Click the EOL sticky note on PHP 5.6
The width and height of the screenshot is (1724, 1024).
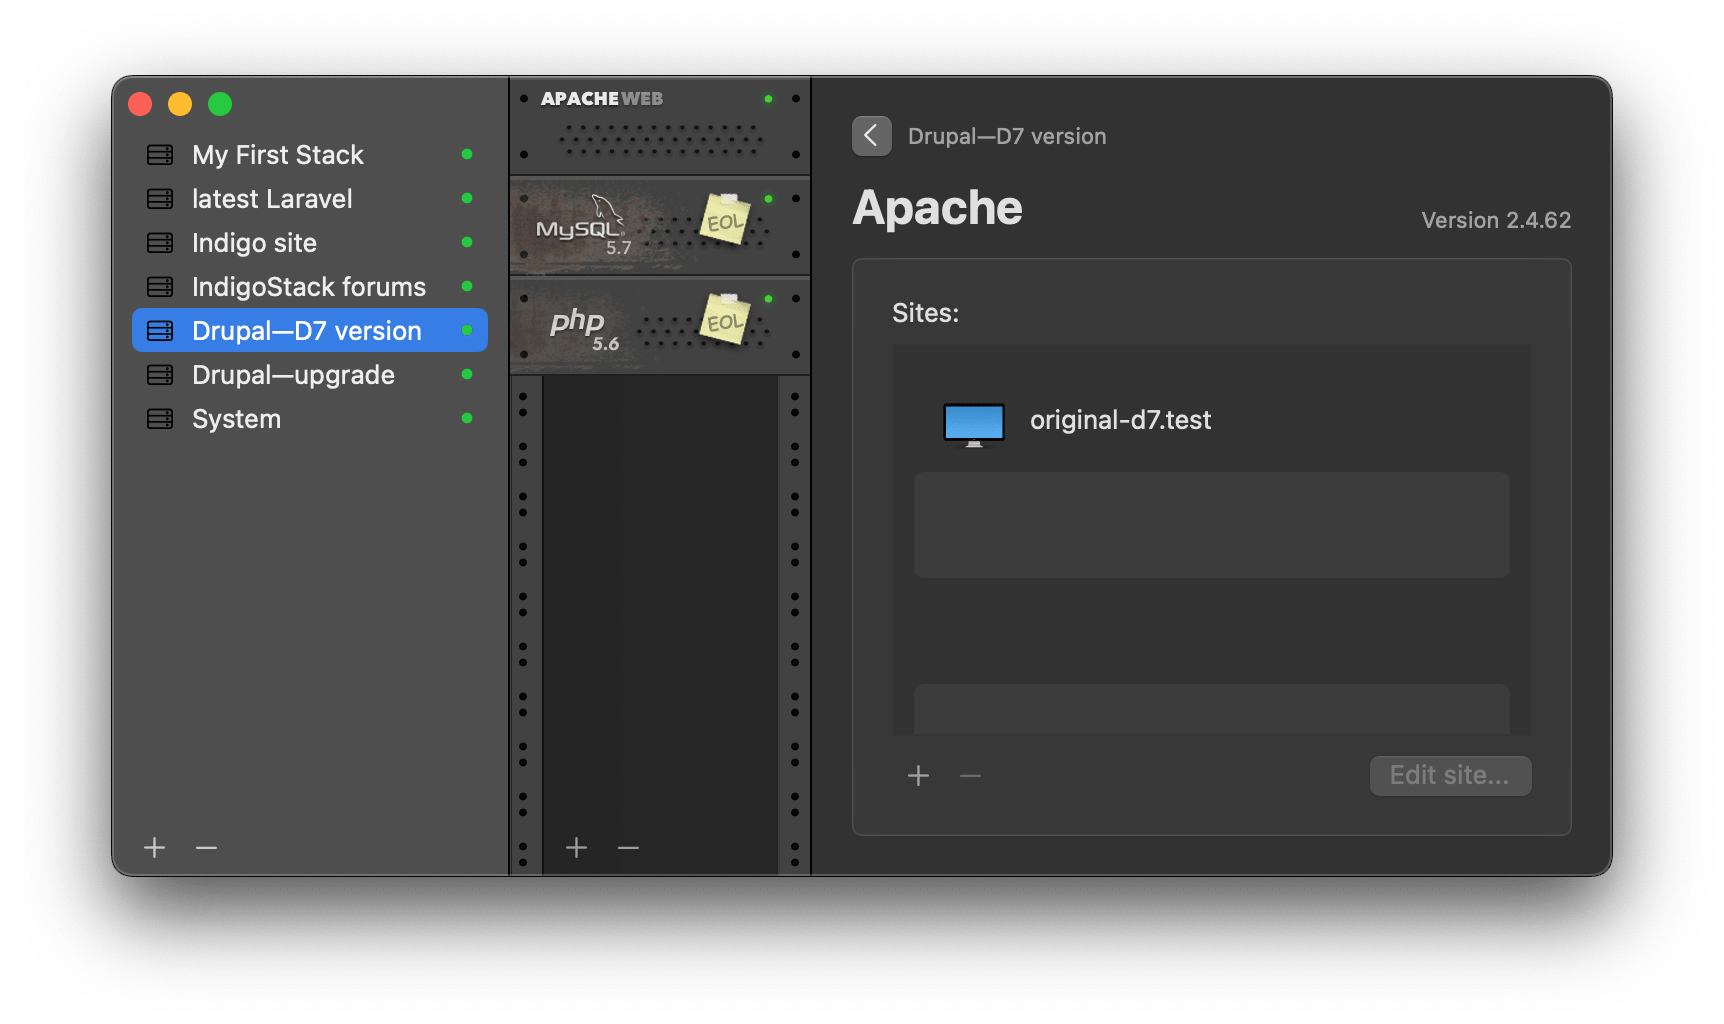coord(726,320)
